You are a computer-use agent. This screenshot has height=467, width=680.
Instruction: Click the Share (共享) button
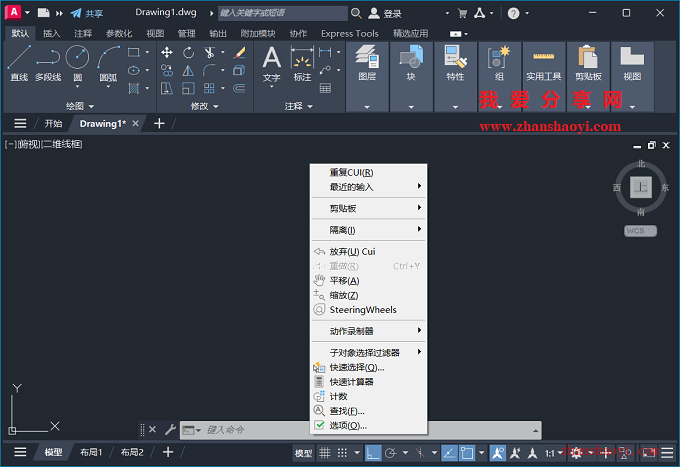pyautogui.click(x=87, y=13)
